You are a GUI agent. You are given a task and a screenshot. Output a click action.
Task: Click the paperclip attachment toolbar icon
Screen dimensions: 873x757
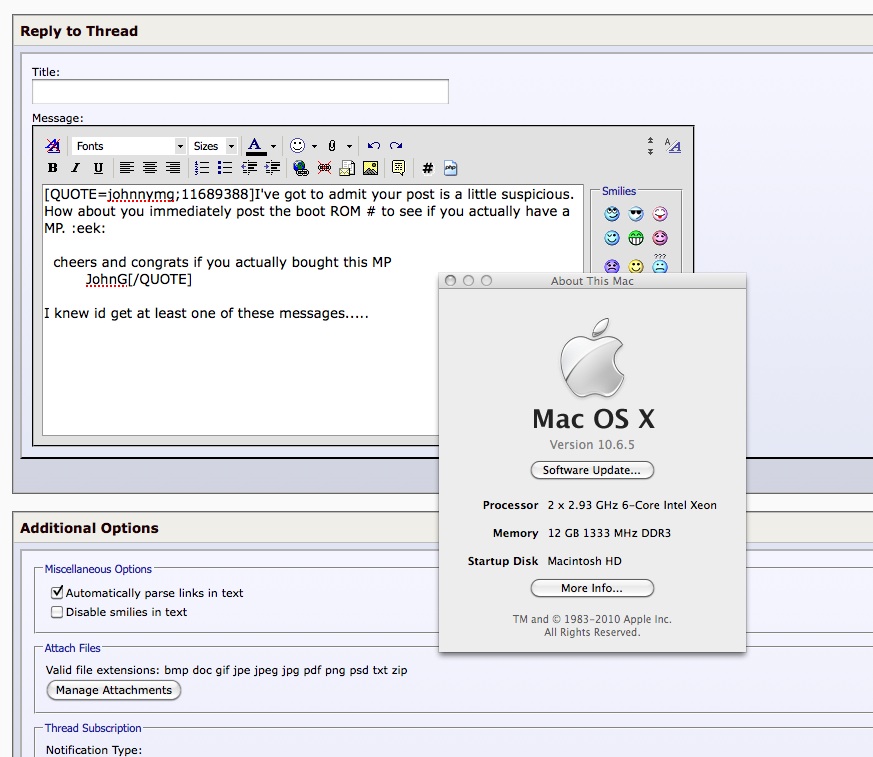(x=332, y=145)
